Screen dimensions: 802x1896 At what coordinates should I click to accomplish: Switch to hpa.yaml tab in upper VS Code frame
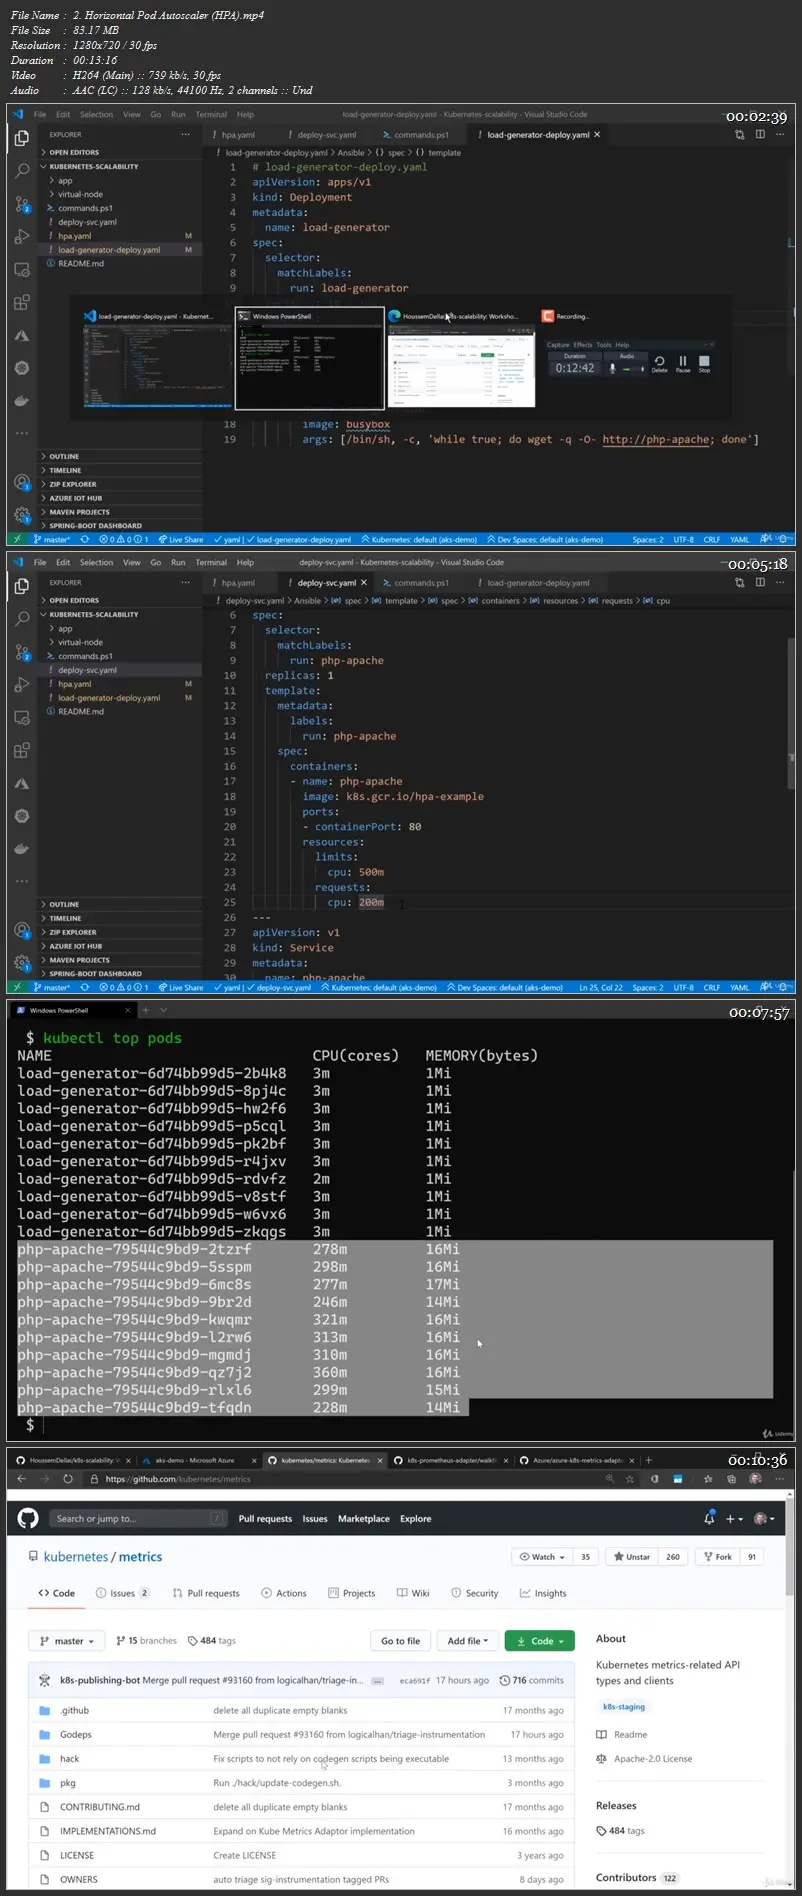(x=237, y=134)
